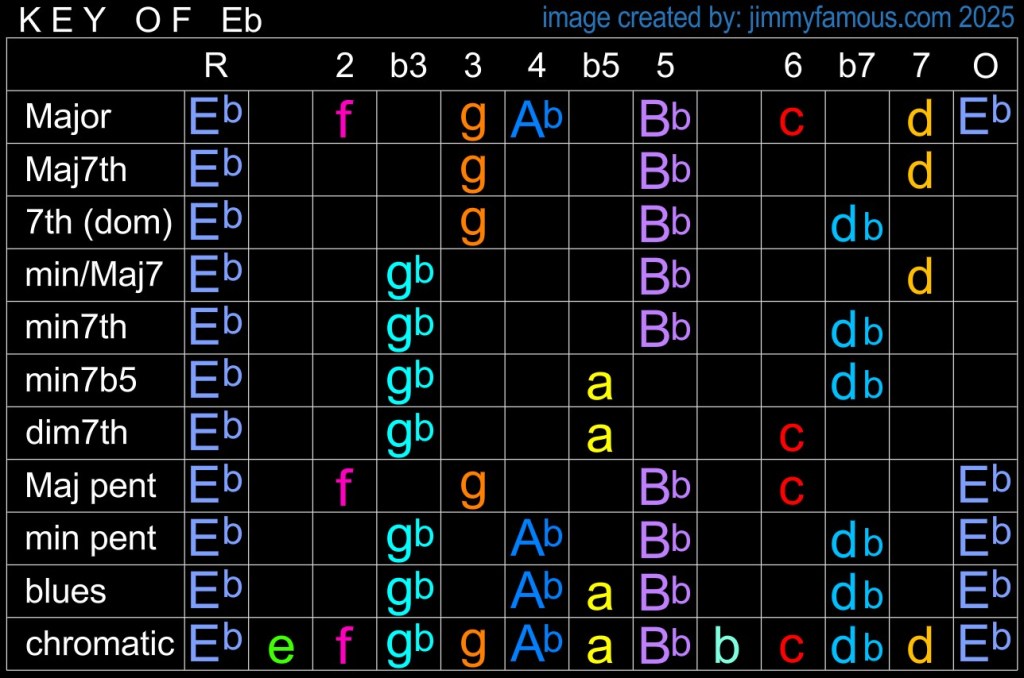Click the red c note in dim7th row
Screen dimensions: 1024x678
[792, 434]
